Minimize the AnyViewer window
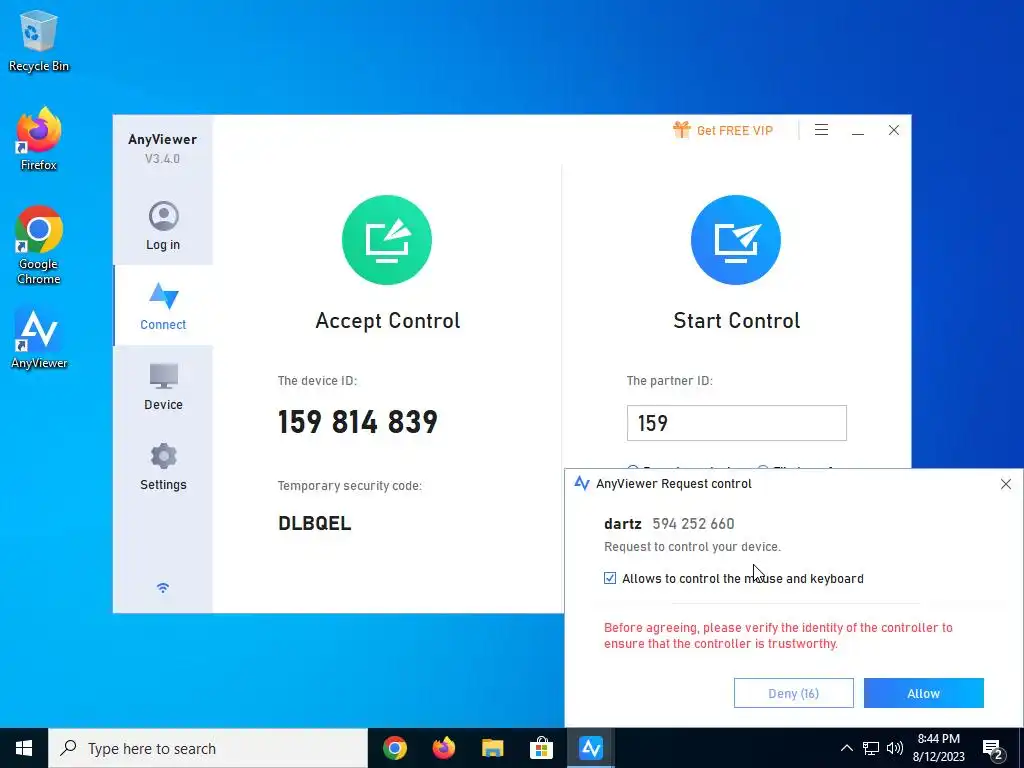The image size is (1024, 768). pos(858,131)
